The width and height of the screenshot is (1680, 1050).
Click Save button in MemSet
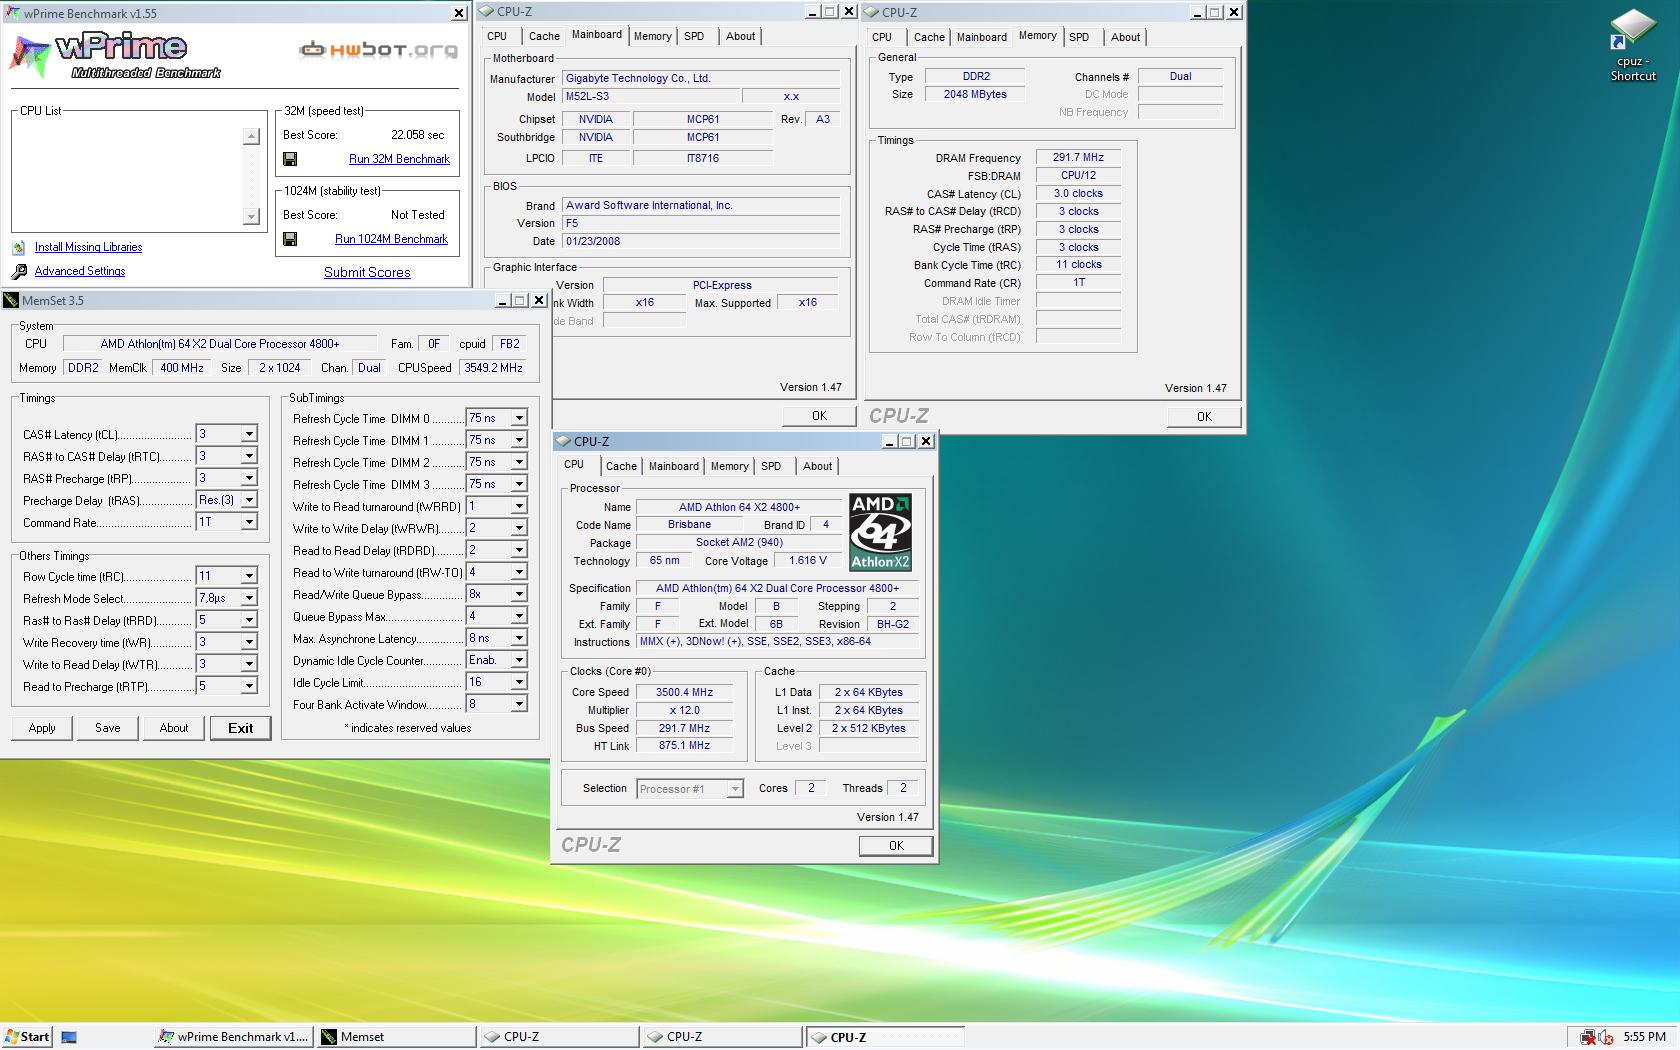pos(108,728)
